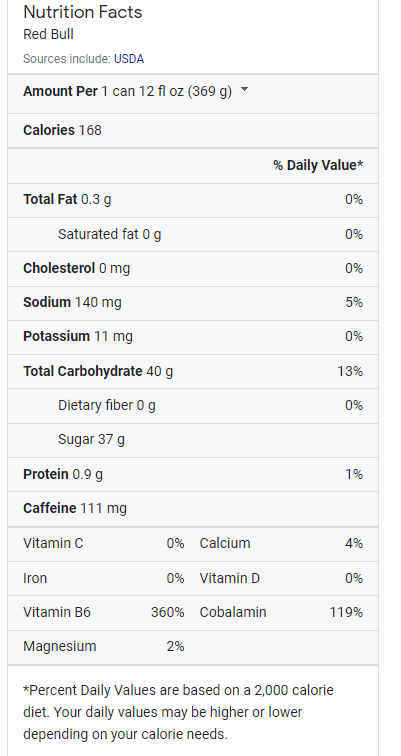Click the % Daily Value header
The image size is (401, 756).
[x=318, y=165]
